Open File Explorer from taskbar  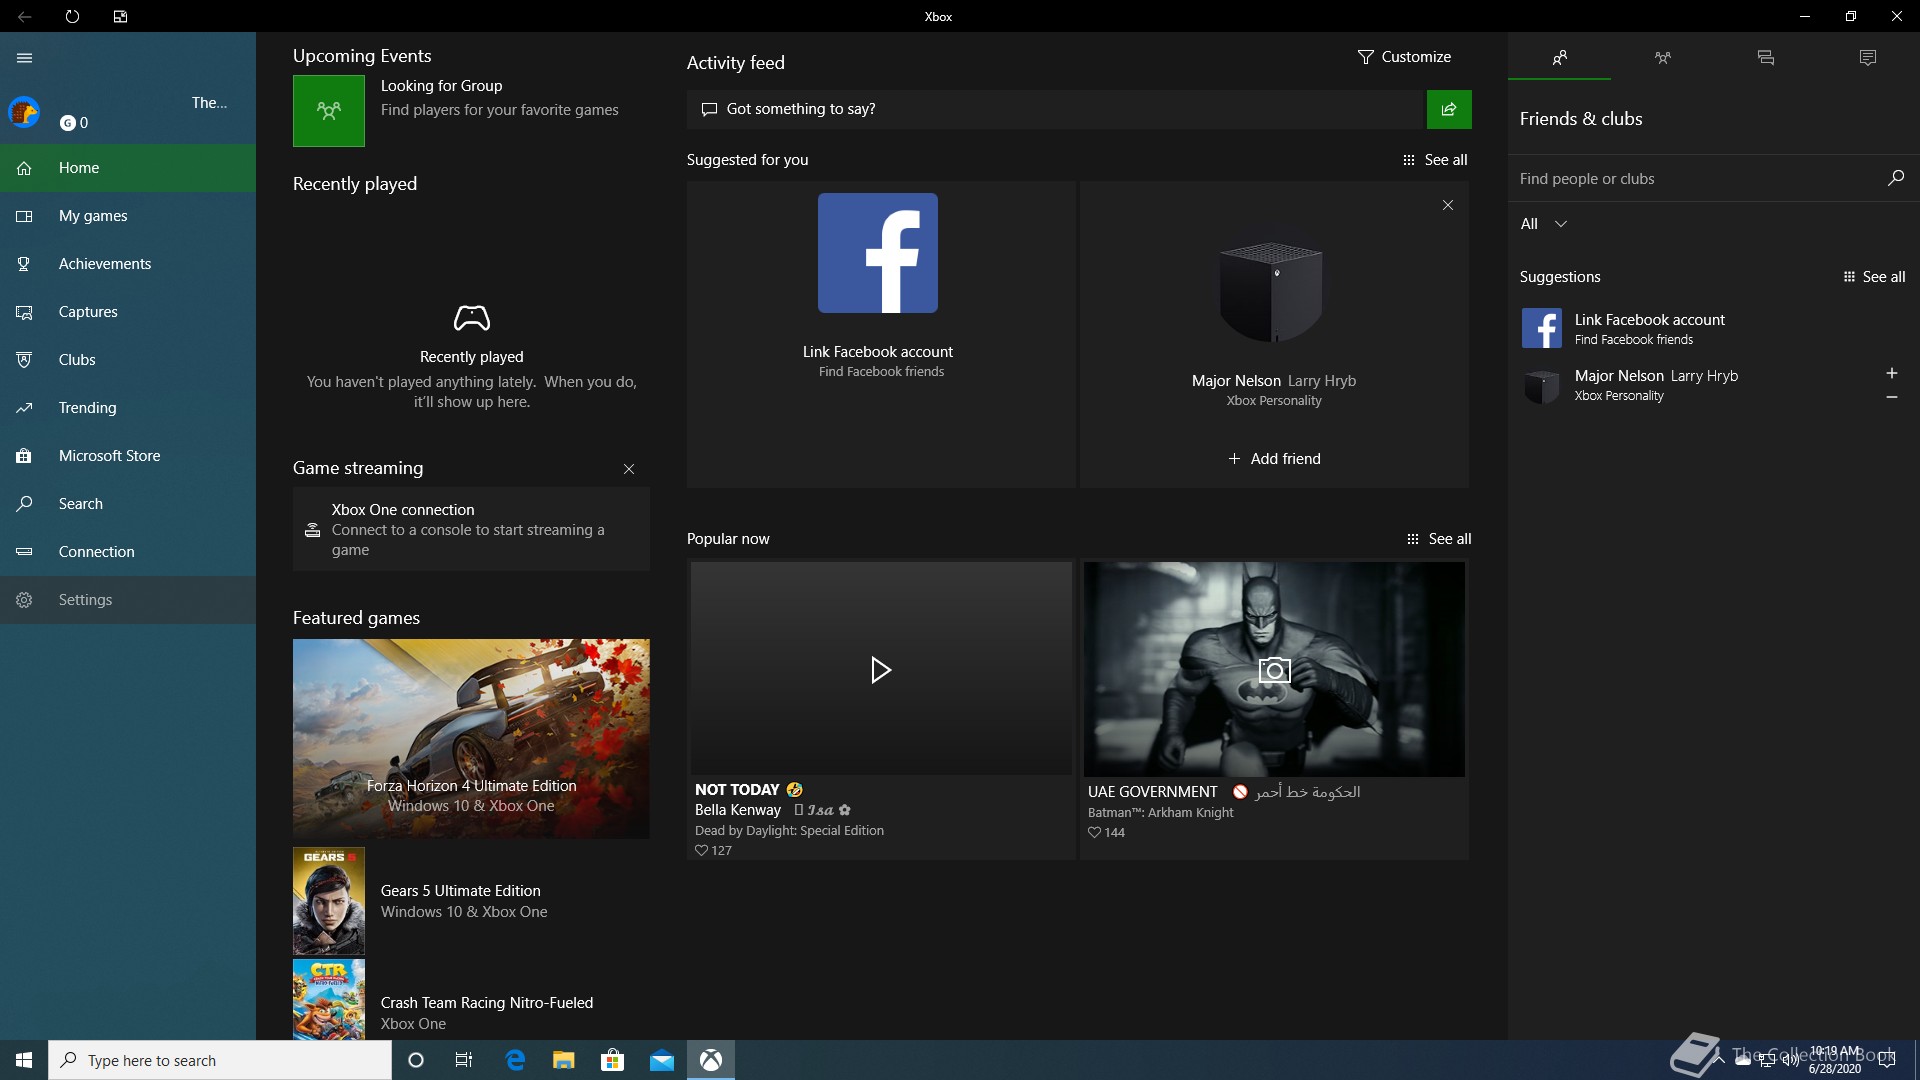[x=564, y=1060]
